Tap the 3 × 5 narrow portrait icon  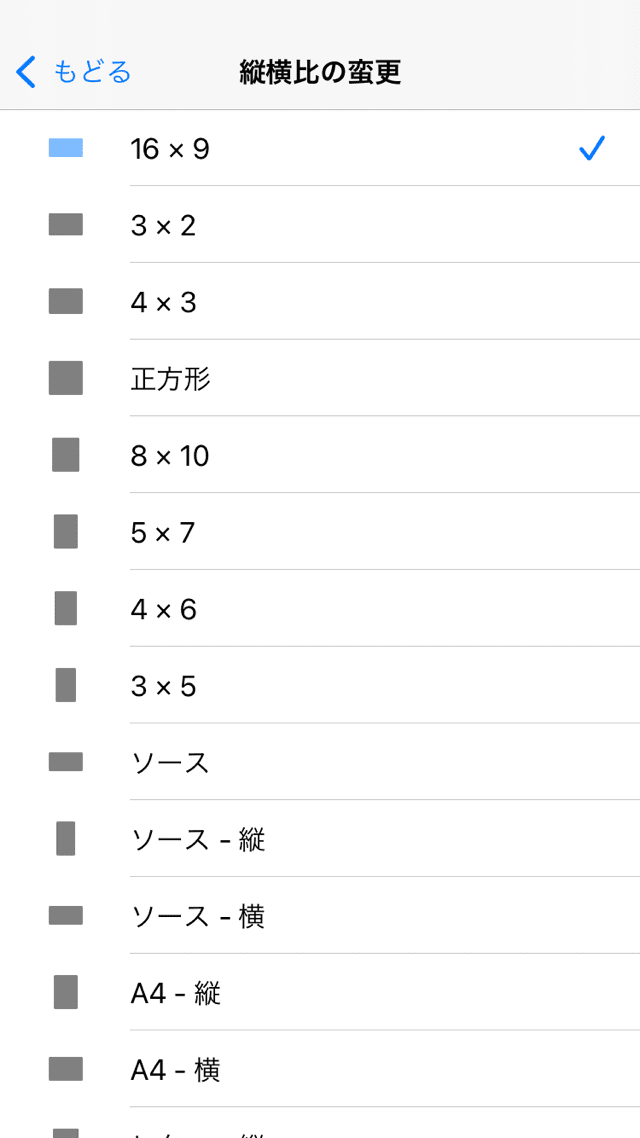65,685
